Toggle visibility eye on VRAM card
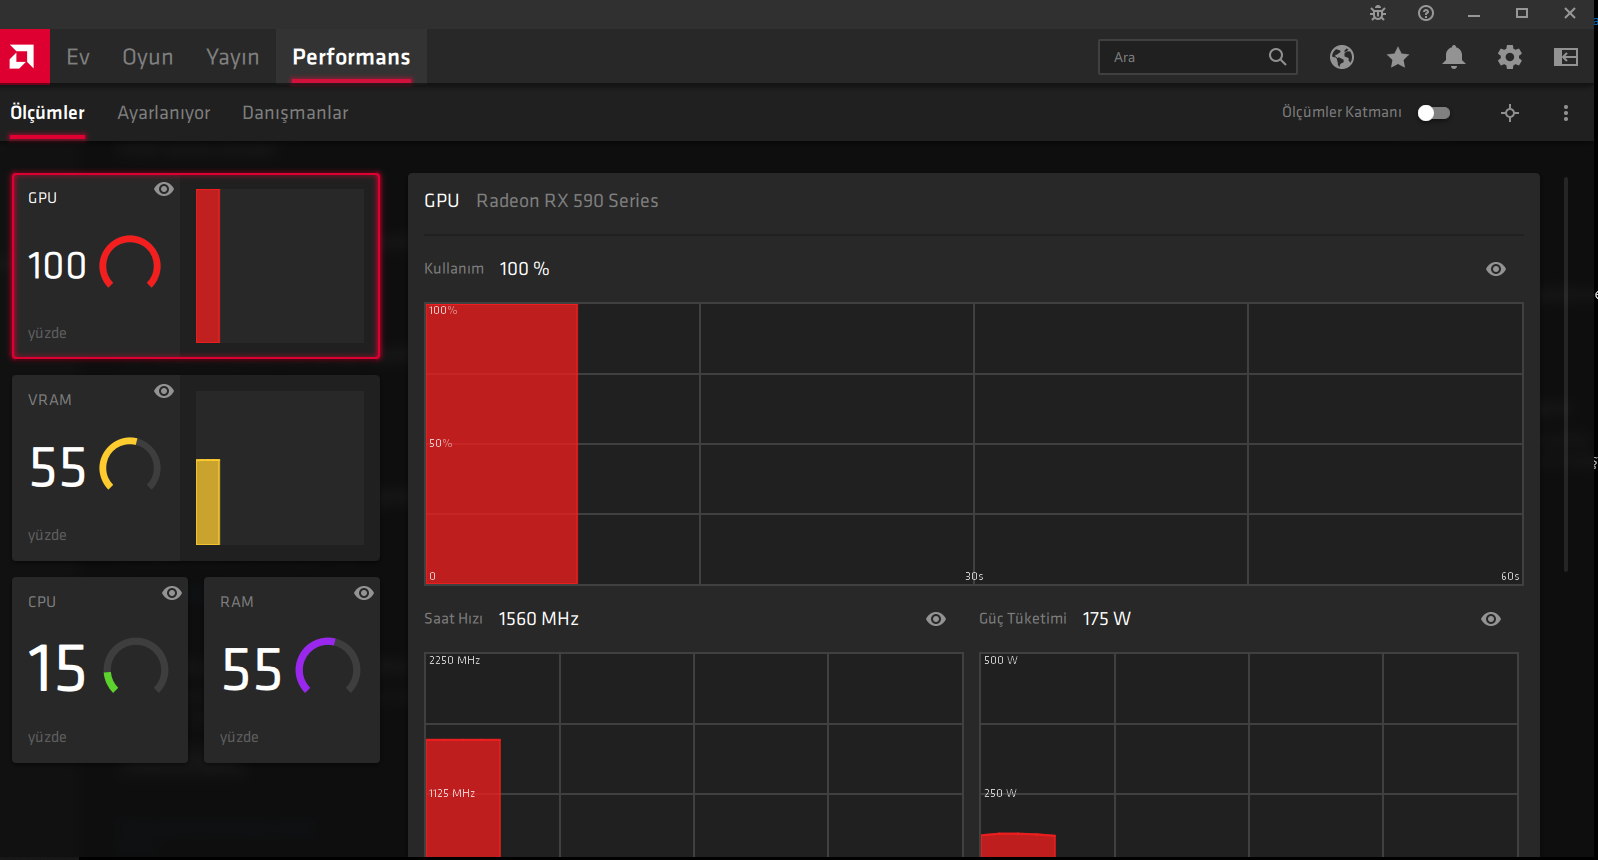Screen dimensions: 1598x860 pos(164,391)
